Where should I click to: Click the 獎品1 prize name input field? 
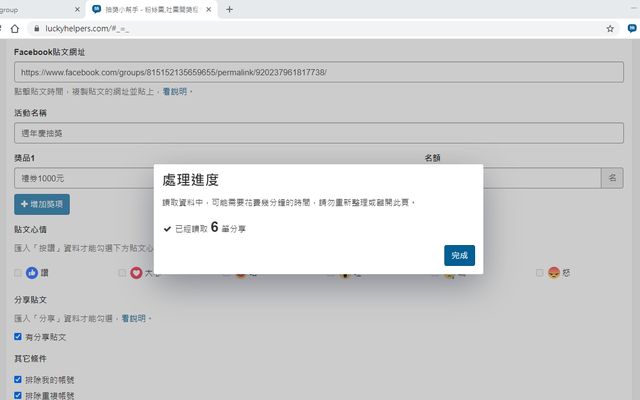84,178
